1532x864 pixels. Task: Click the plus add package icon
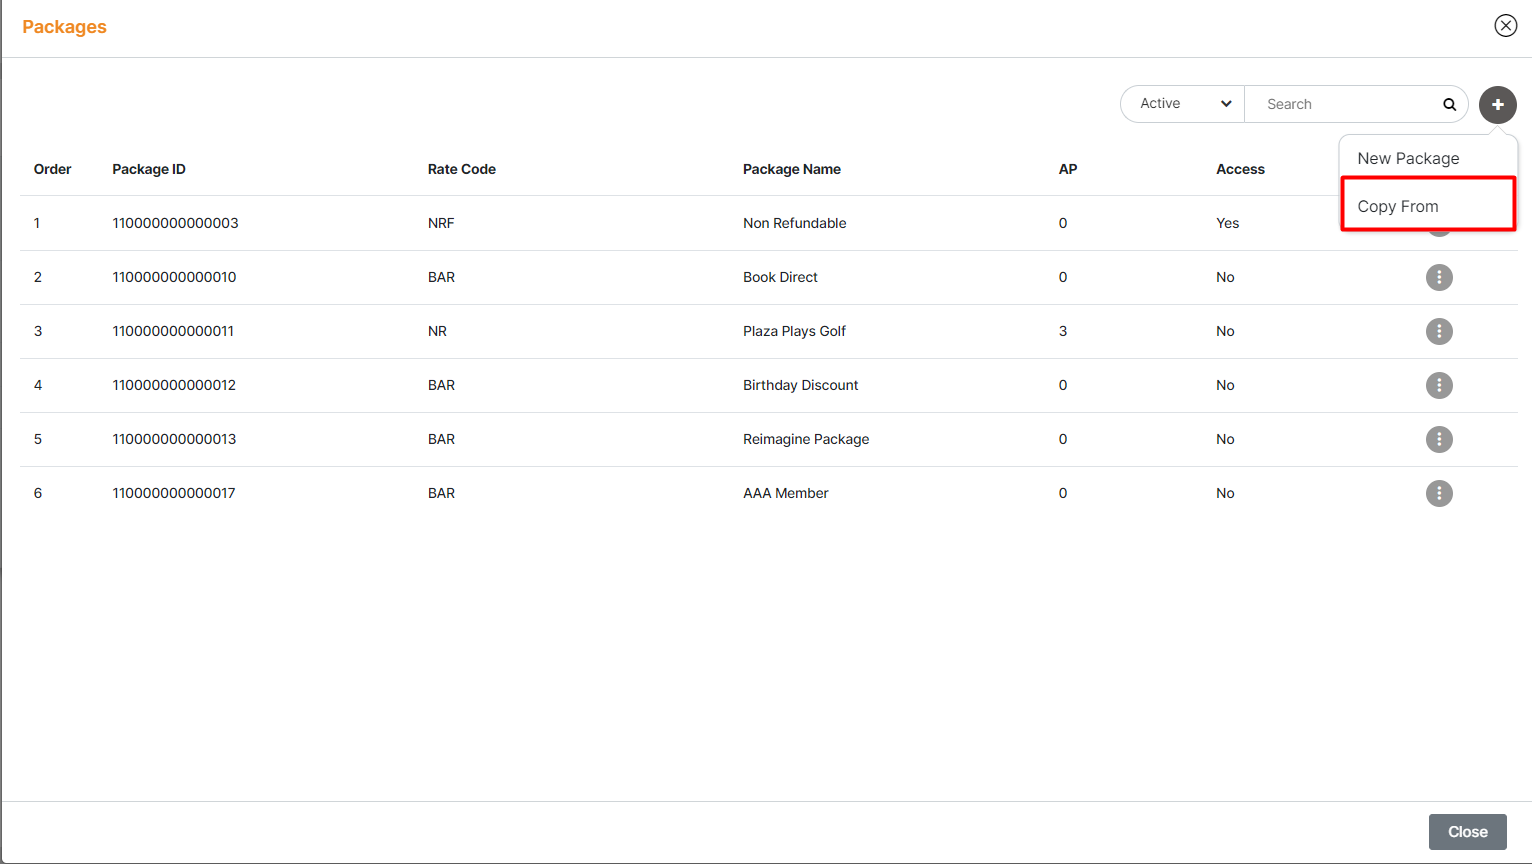(x=1497, y=104)
